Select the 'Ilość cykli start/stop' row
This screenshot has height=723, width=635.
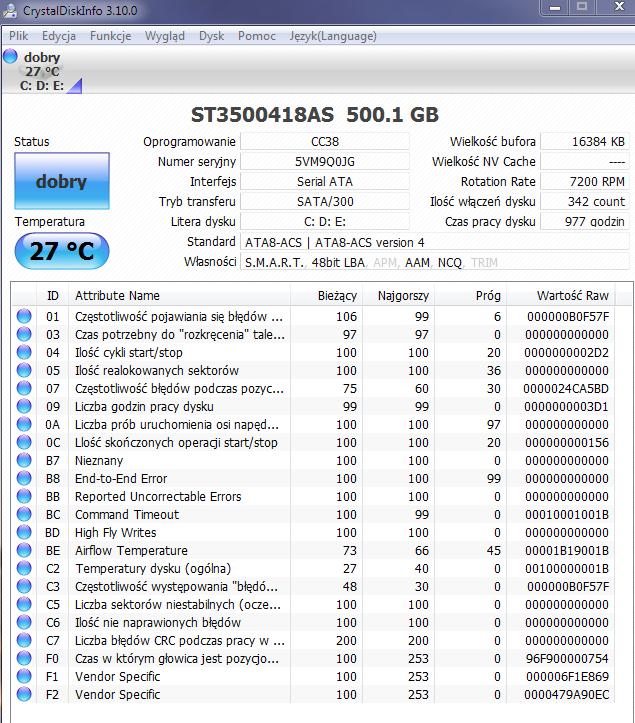tap(314, 352)
